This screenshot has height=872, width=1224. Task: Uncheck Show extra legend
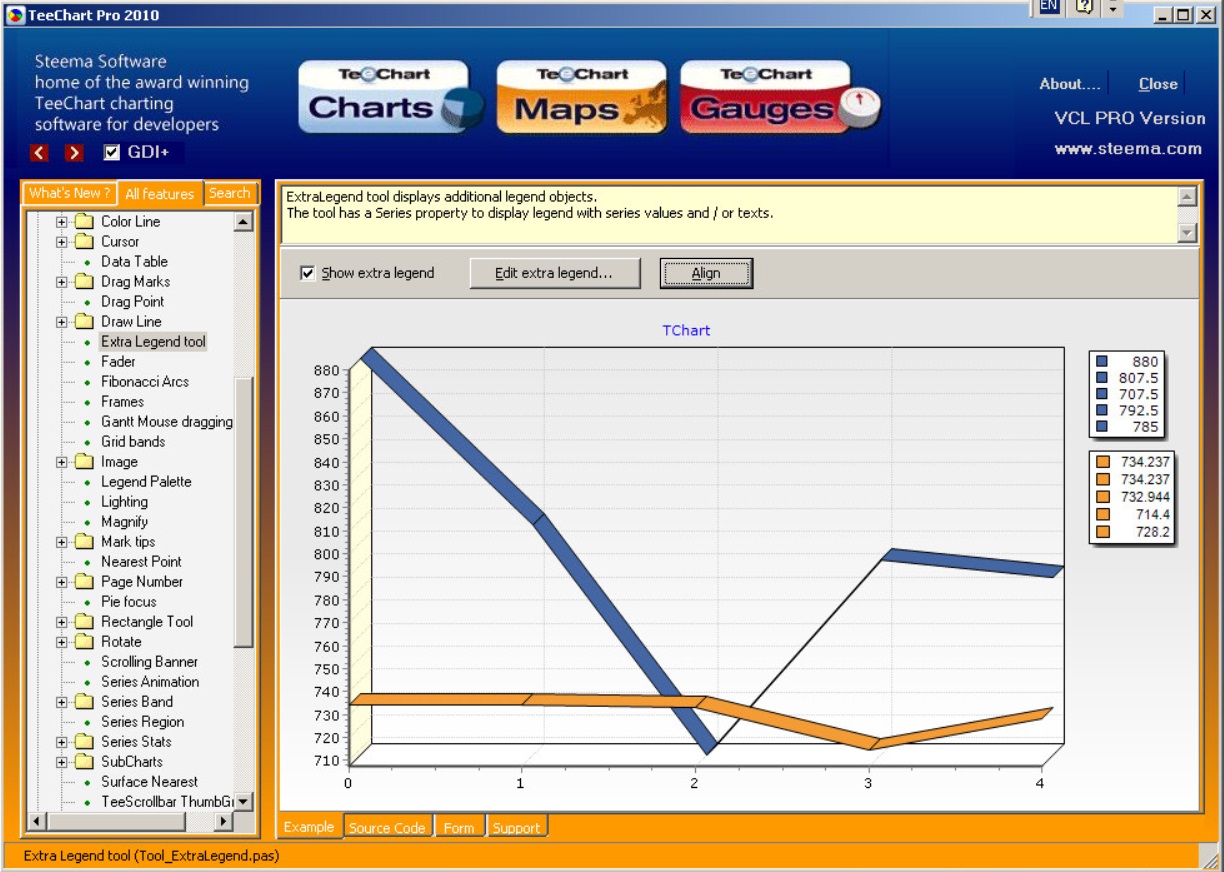308,273
